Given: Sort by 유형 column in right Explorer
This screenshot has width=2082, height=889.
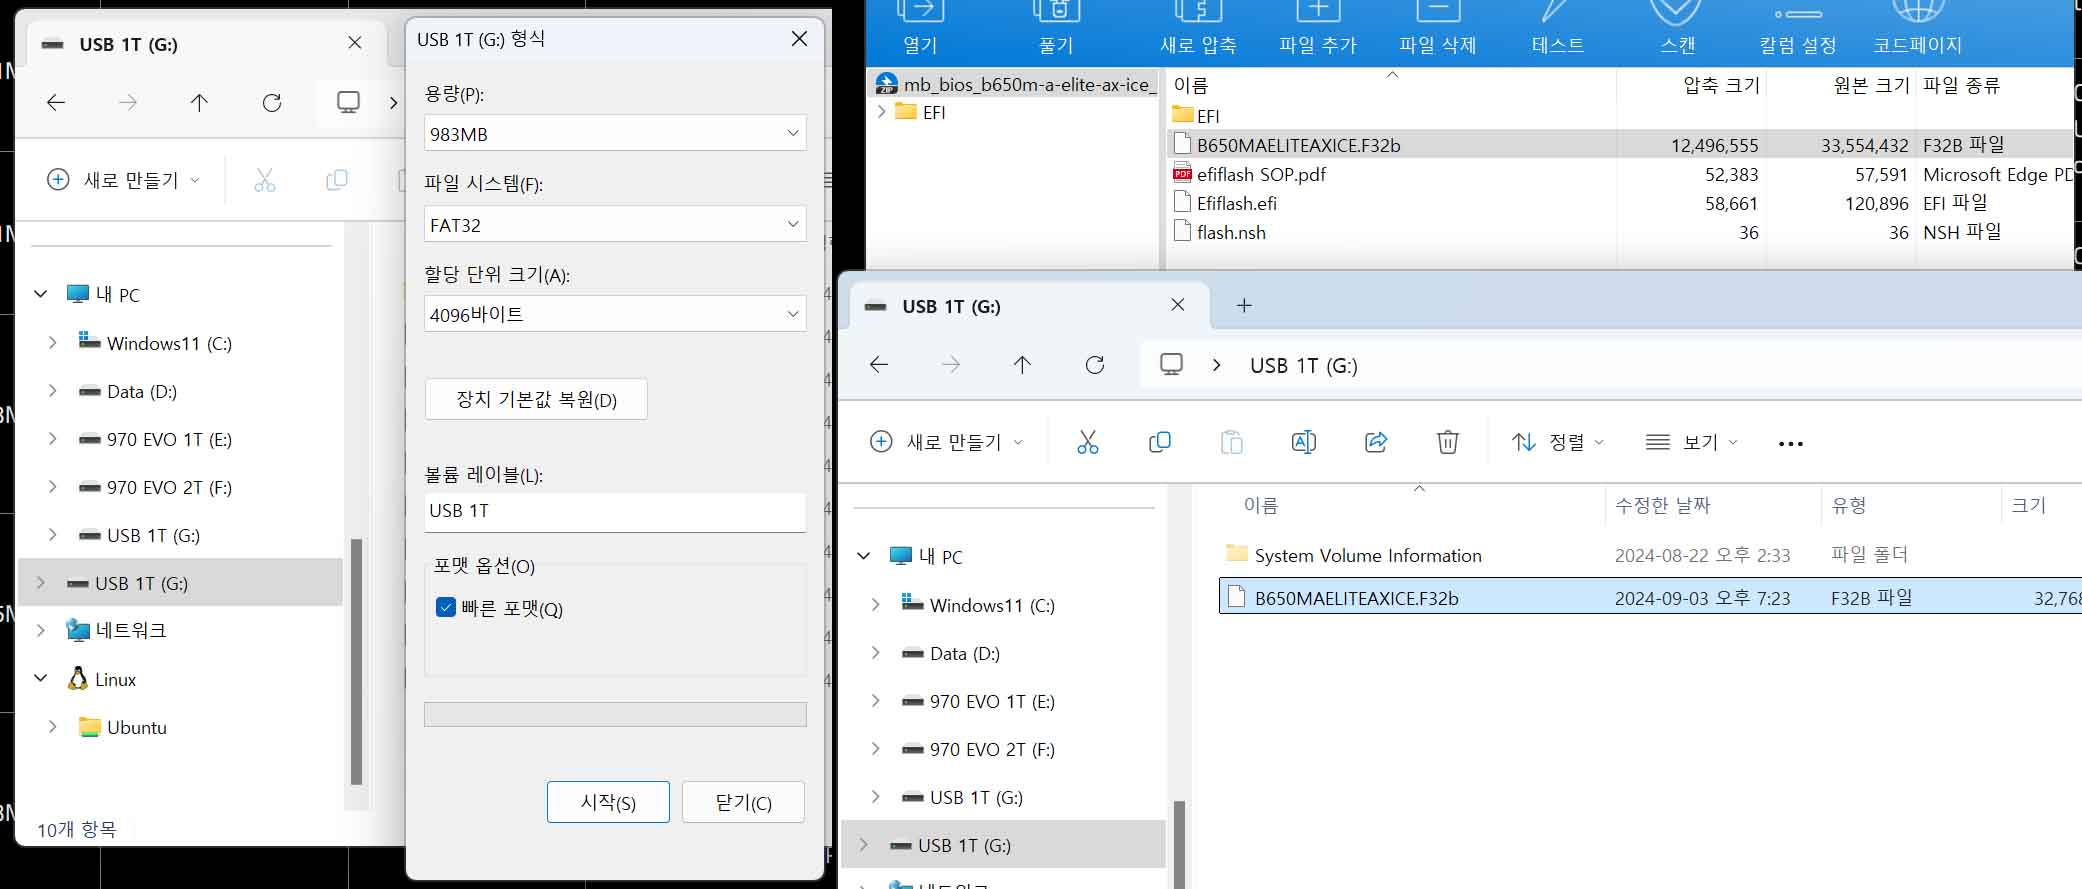Looking at the screenshot, I should pos(1849,505).
